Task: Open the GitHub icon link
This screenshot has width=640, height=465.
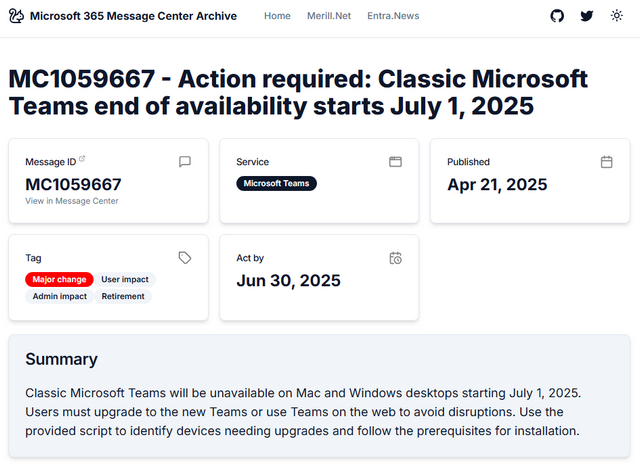Action: pos(558,16)
